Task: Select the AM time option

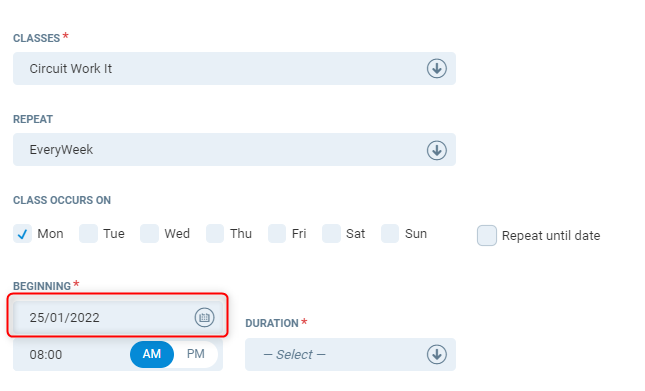Action: (x=152, y=354)
